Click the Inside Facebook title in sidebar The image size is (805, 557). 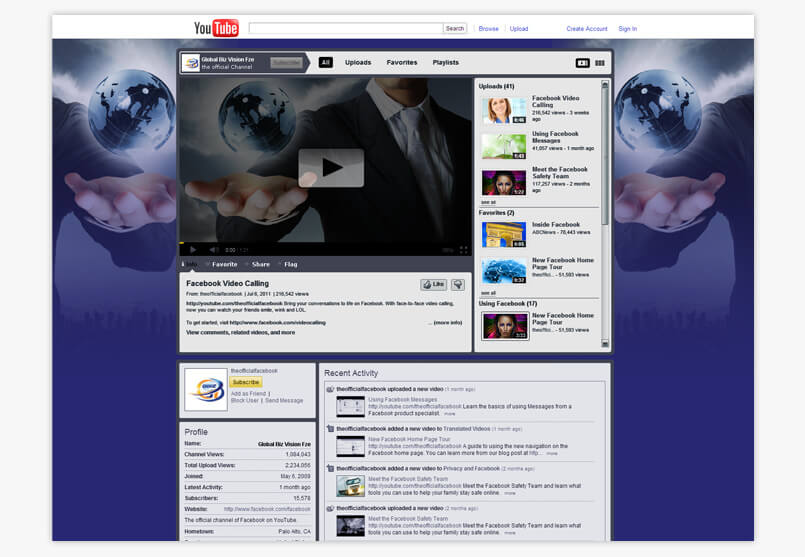[x=556, y=224]
